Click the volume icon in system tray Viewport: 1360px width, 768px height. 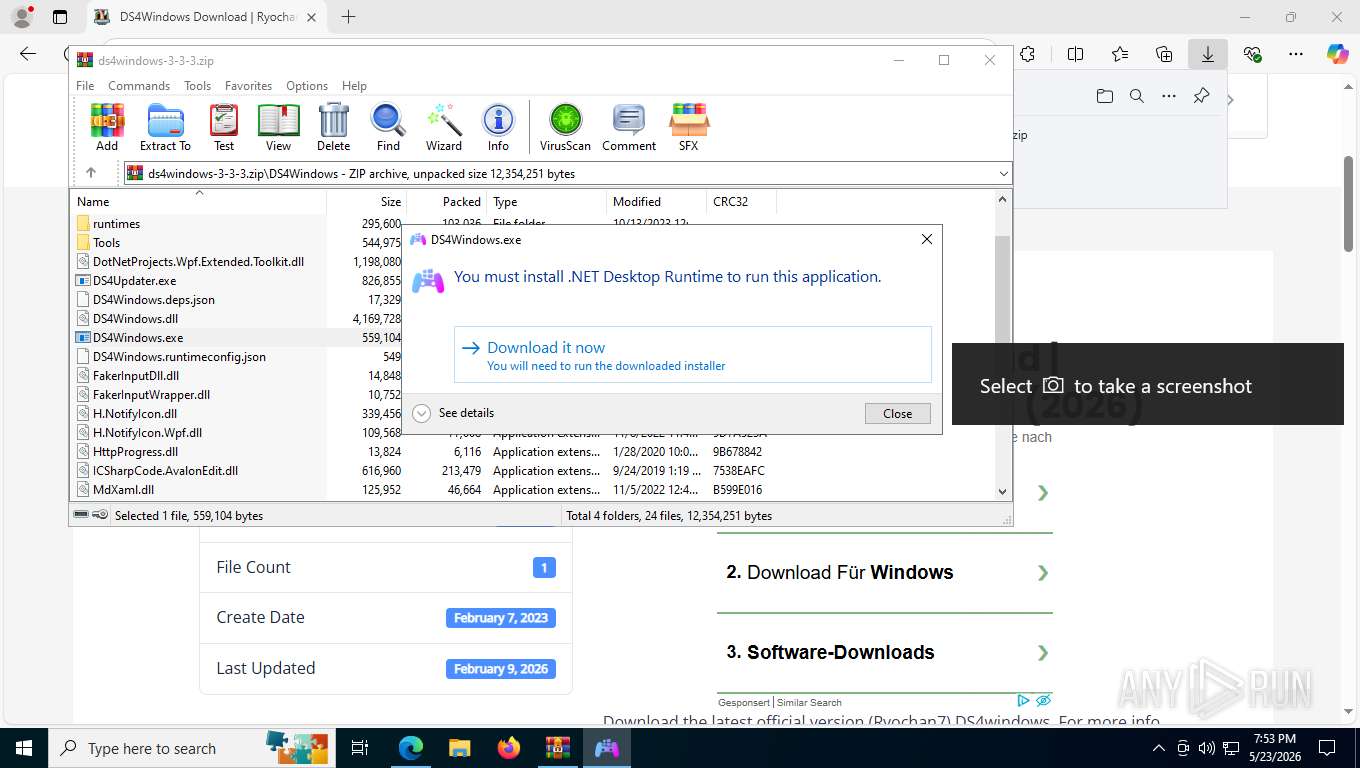coord(1206,748)
